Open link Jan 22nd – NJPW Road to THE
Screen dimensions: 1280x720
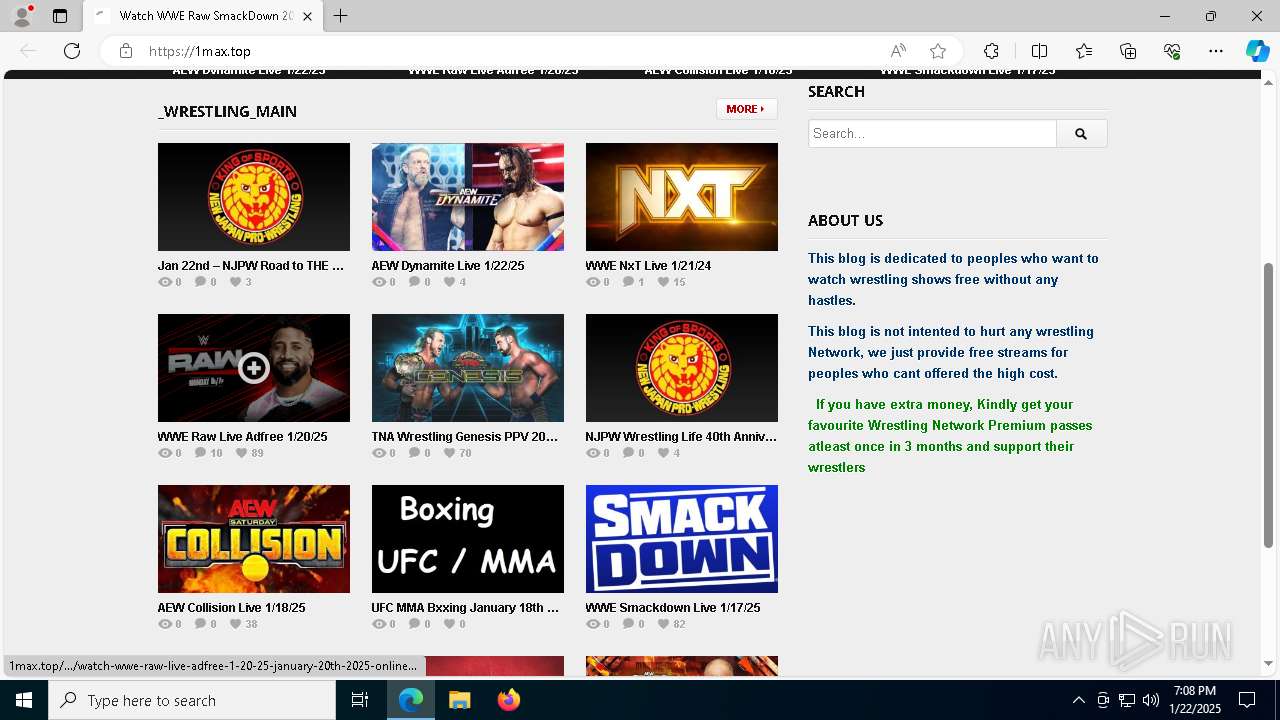tap(251, 266)
